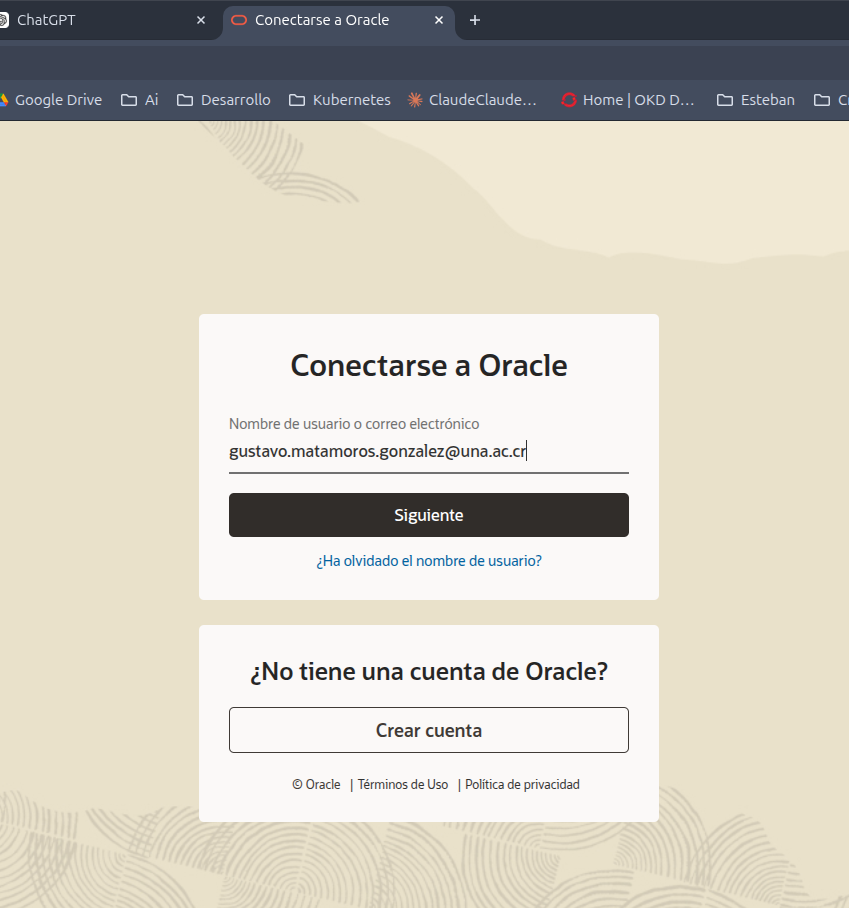Viewport: 849px width, 908px height.
Task: Click the username or email input field
Action: click(x=428, y=452)
